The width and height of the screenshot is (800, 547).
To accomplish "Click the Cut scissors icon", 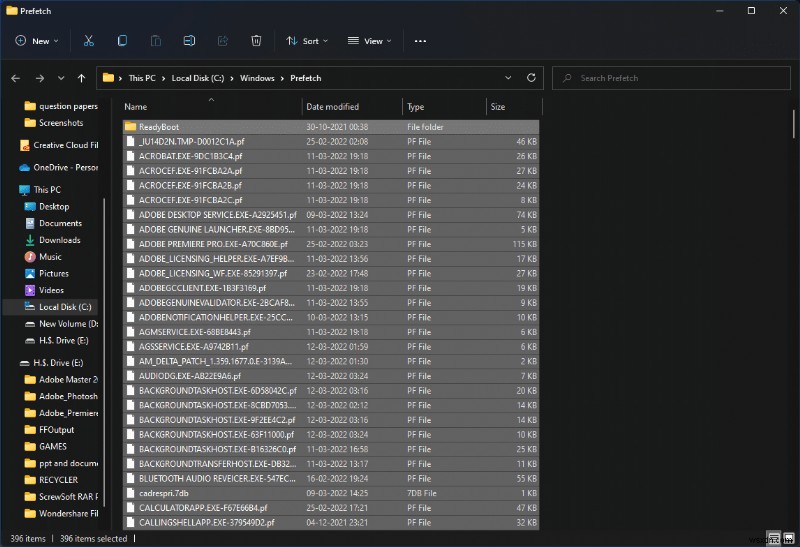I will 88,41.
